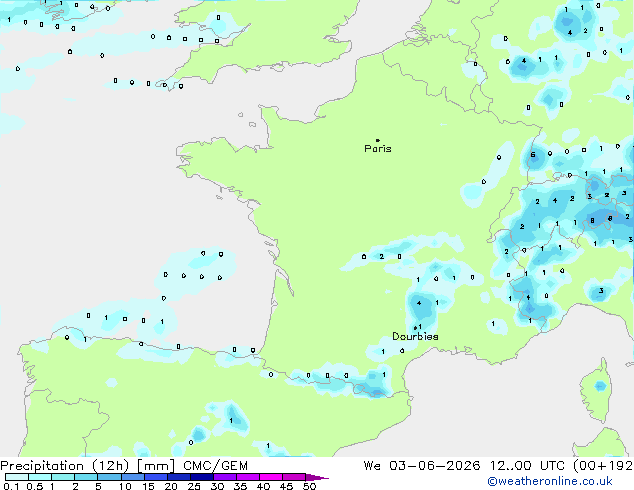
Task: Pick the legend swatch between 5 and 10
Action: pos(109,477)
